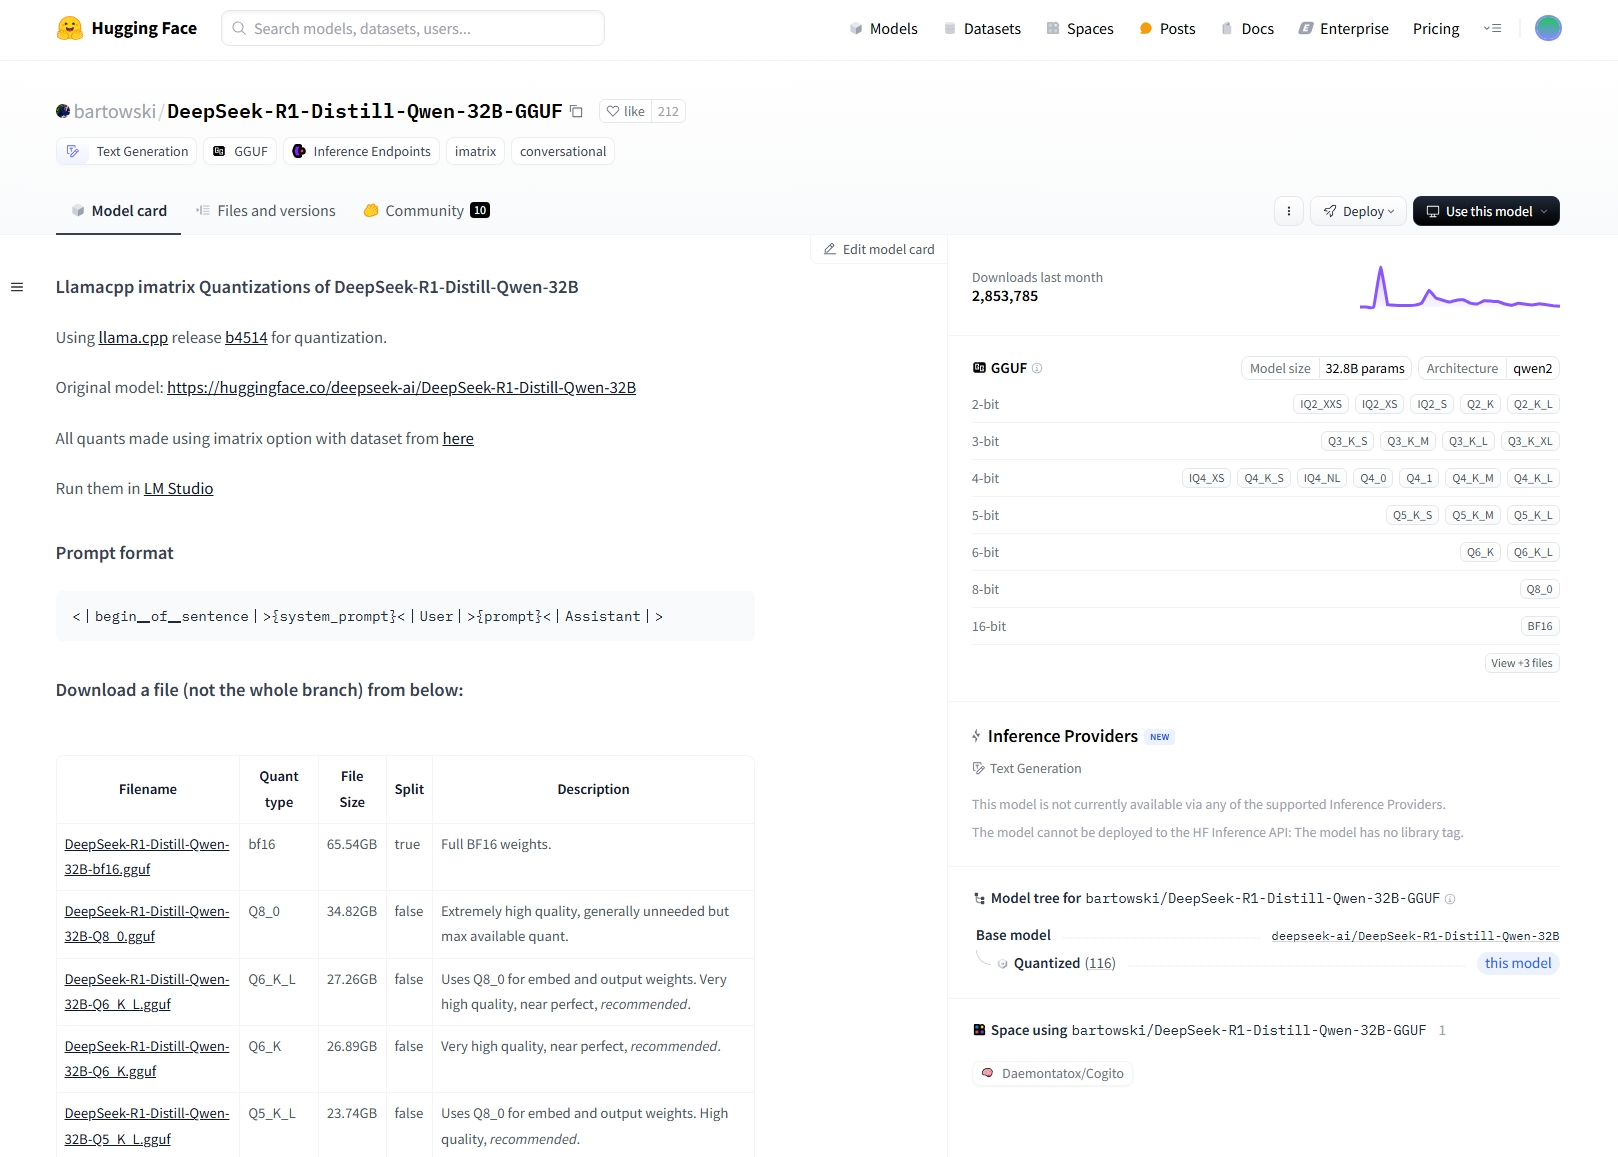Screen dimensions: 1618x1157
Task: Click the bartowski author name
Action: (115, 111)
